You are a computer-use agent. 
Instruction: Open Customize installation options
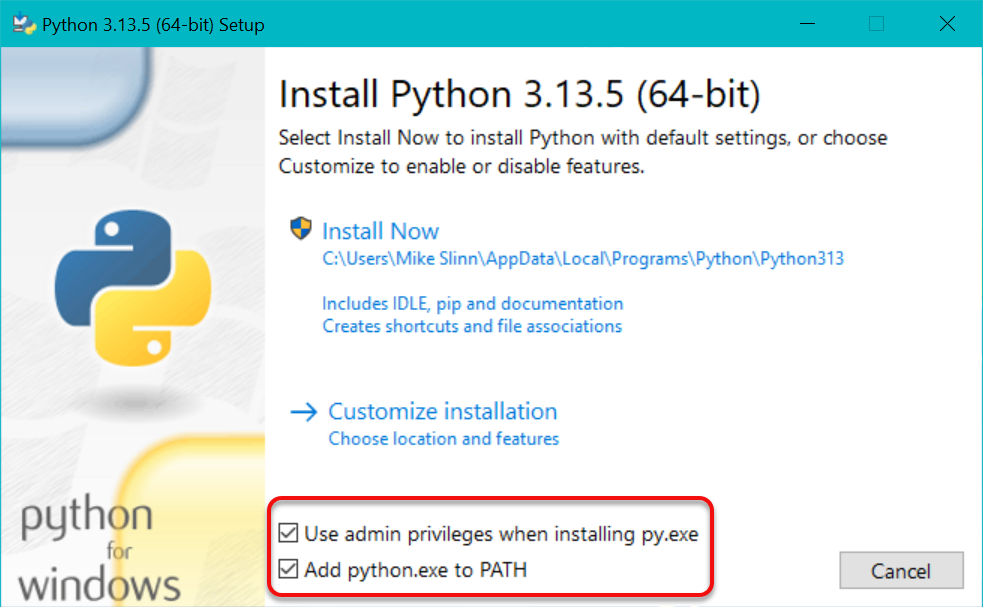tap(442, 411)
